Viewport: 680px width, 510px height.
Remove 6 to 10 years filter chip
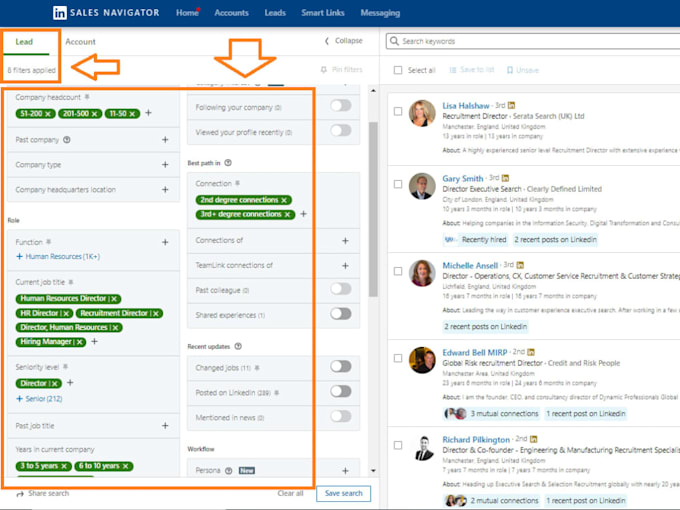point(126,466)
